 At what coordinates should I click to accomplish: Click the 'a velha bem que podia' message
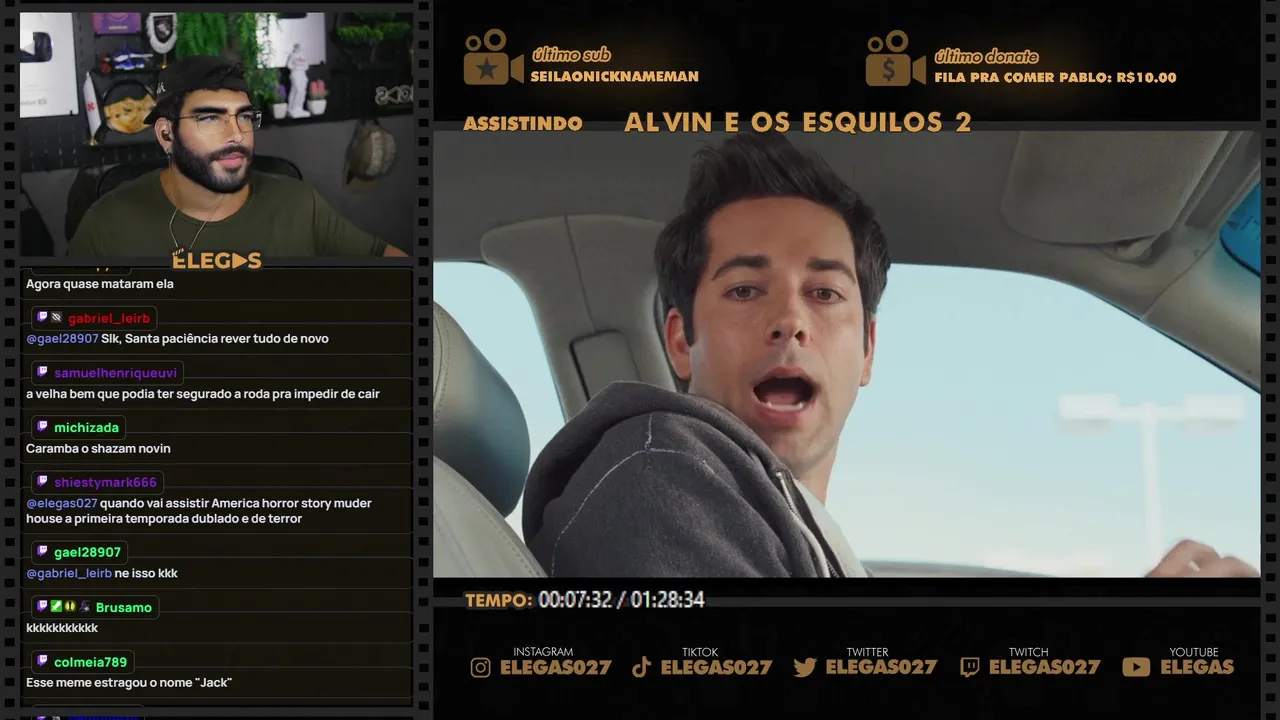(x=203, y=394)
